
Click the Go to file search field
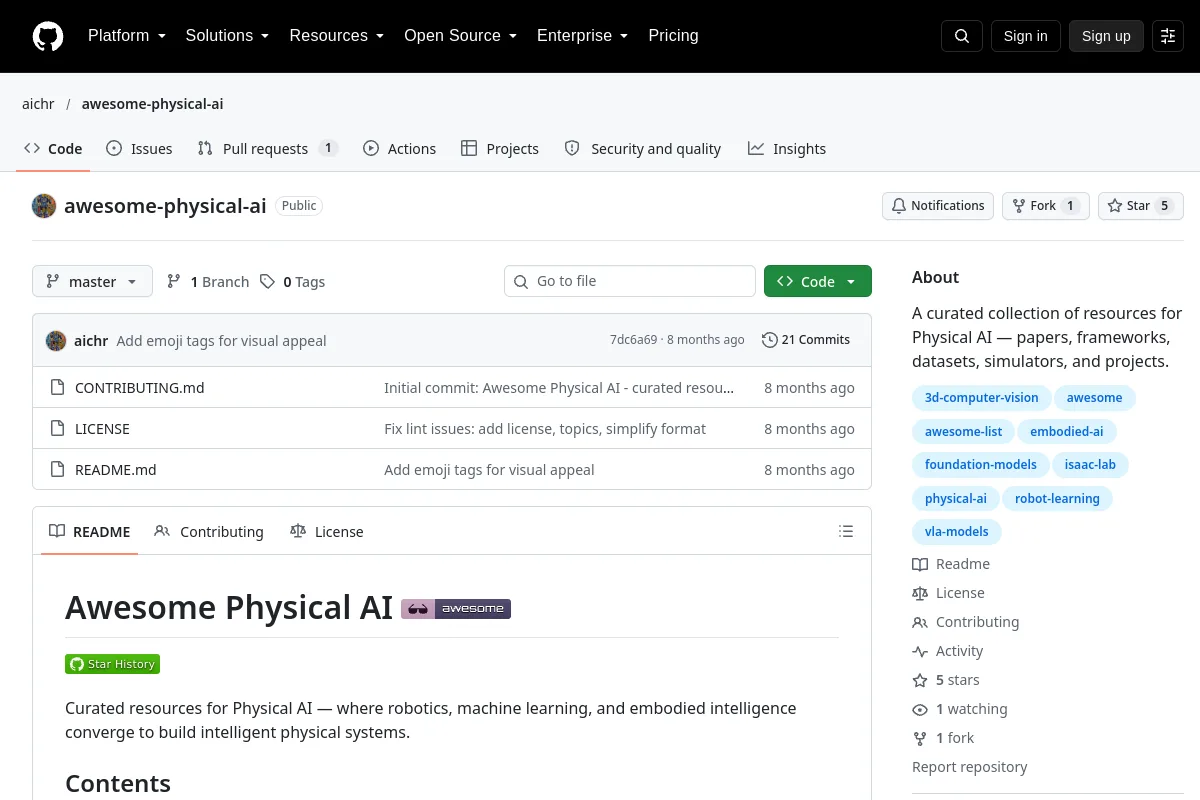click(x=630, y=282)
